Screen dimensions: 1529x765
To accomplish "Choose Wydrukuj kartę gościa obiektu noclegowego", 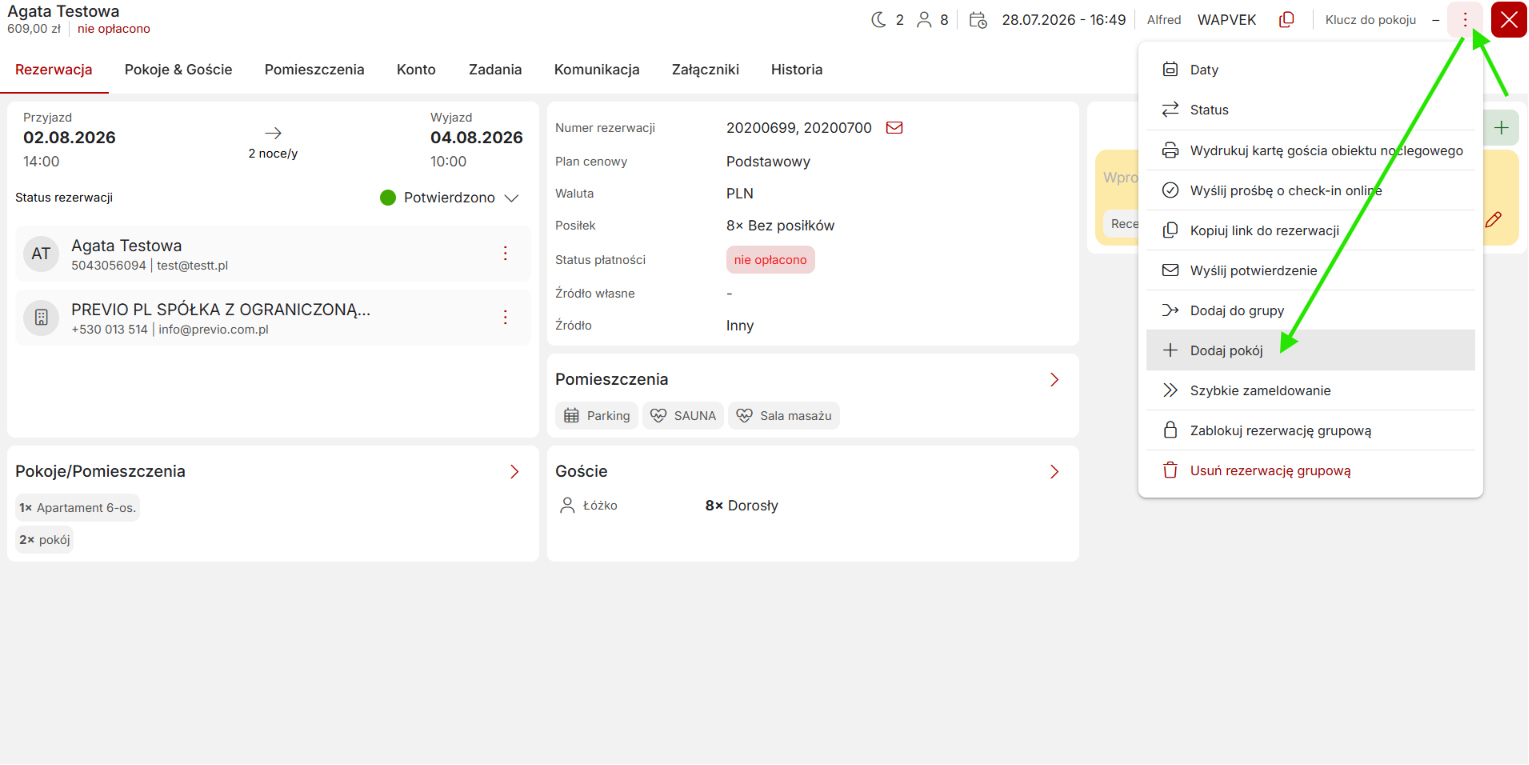I will pos(1310,150).
